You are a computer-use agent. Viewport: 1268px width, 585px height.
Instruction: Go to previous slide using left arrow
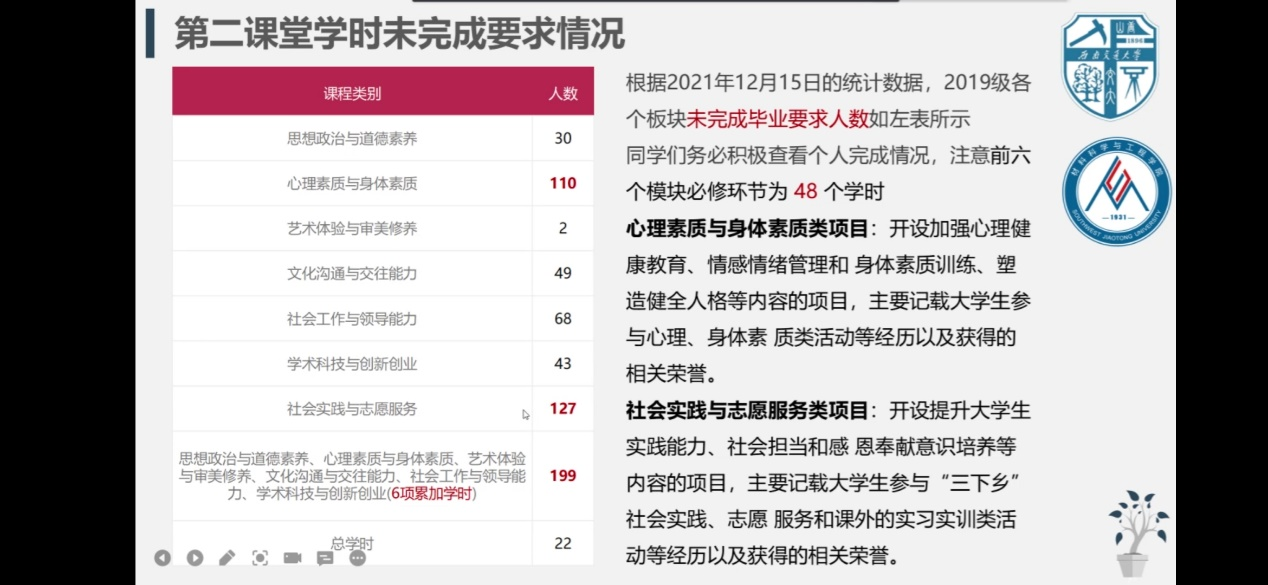[162, 558]
